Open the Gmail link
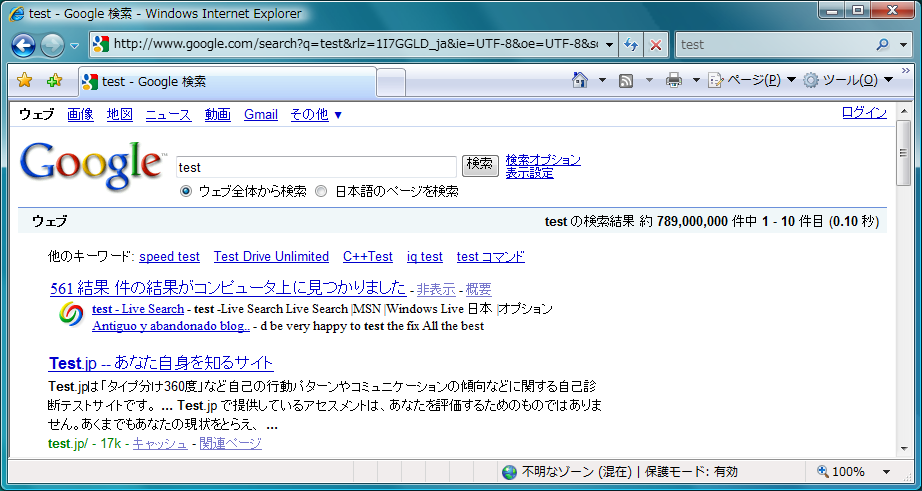The width and height of the screenshot is (922, 491). tap(260, 114)
